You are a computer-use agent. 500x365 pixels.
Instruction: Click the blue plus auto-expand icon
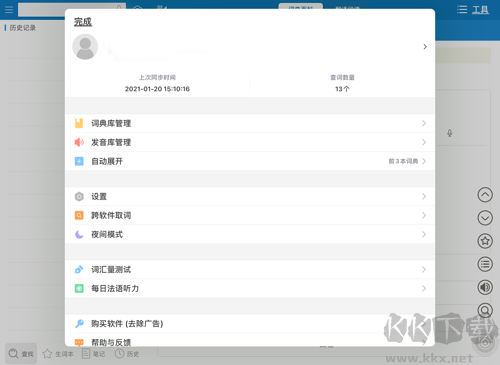pyautogui.click(x=79, y=161)
